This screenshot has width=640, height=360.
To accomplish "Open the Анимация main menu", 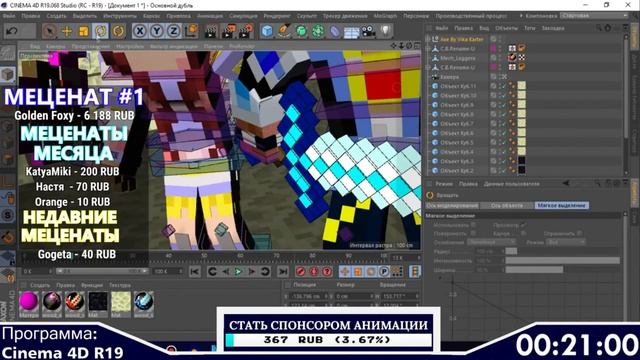I will point(210,16).
